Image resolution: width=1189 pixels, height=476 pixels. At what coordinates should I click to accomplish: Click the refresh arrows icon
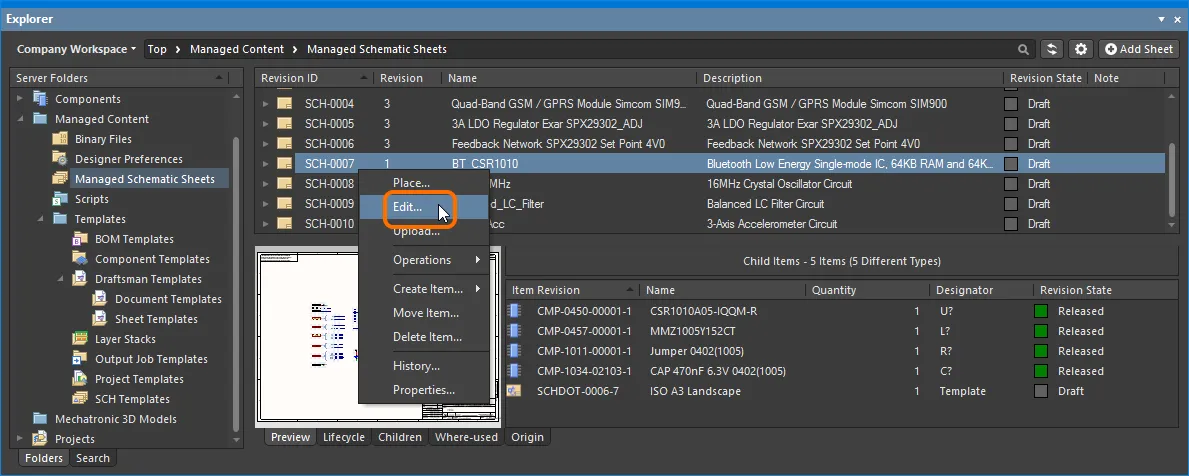[x=1051, y=49]
